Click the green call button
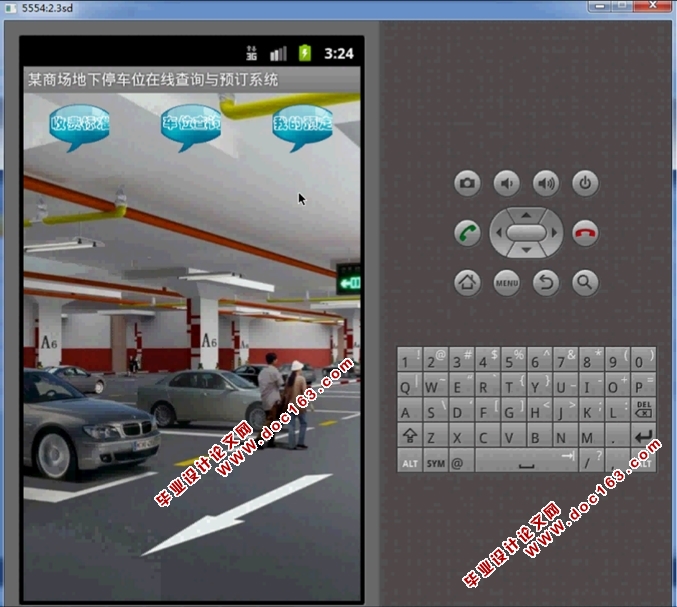Image resolution: width=677 pixels, height=607 pixels. pyautogui.click(x=467, y=233)
